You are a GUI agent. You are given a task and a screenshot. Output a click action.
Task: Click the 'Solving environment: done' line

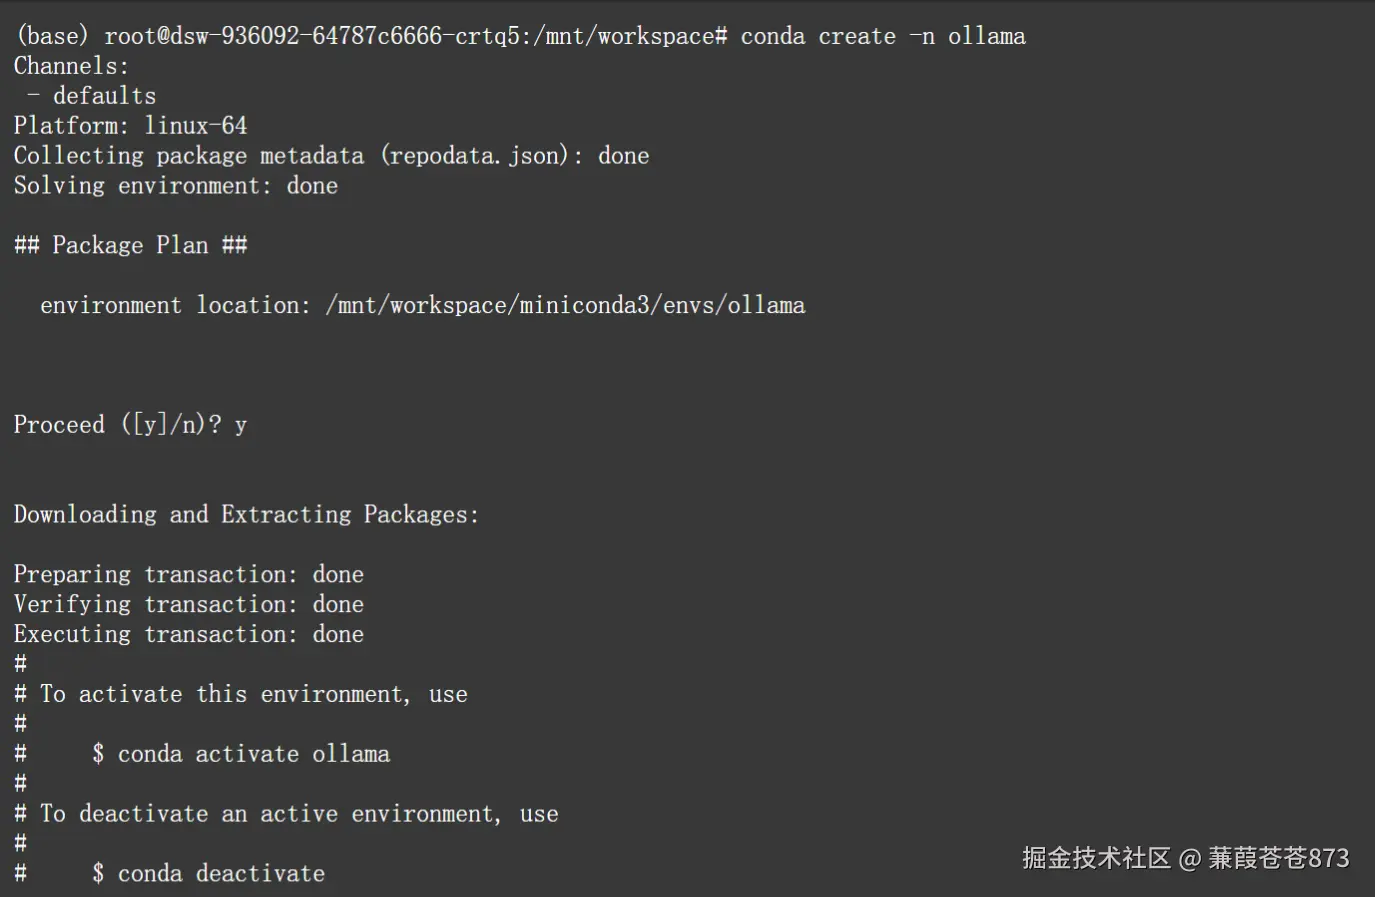click(175, 186)
